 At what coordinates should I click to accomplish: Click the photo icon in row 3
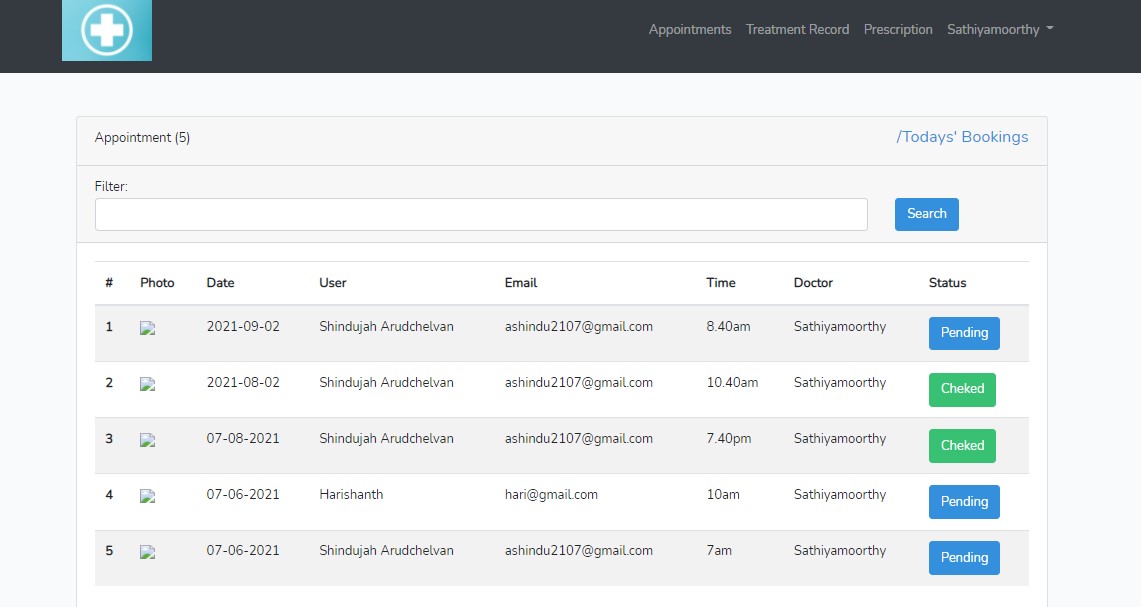(x=146, y=440)
